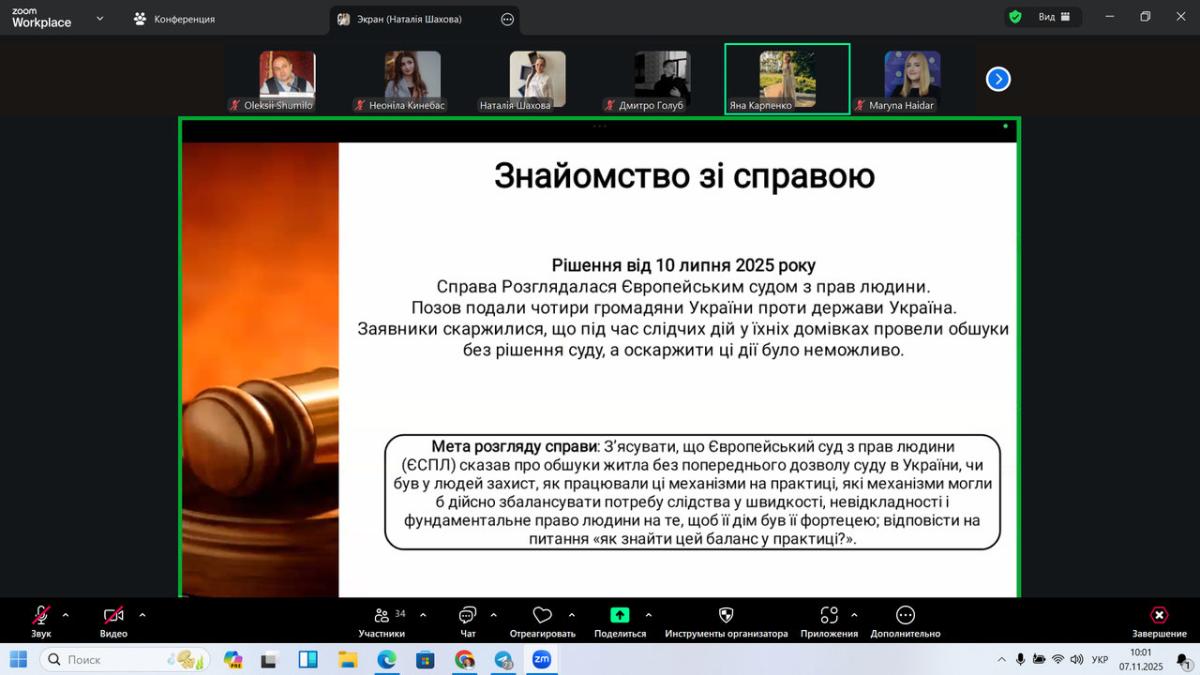The height and width of the screenshot is (675, 1200).
Task: End the meeting with Завершение
Action: (x=1158, y=616)
